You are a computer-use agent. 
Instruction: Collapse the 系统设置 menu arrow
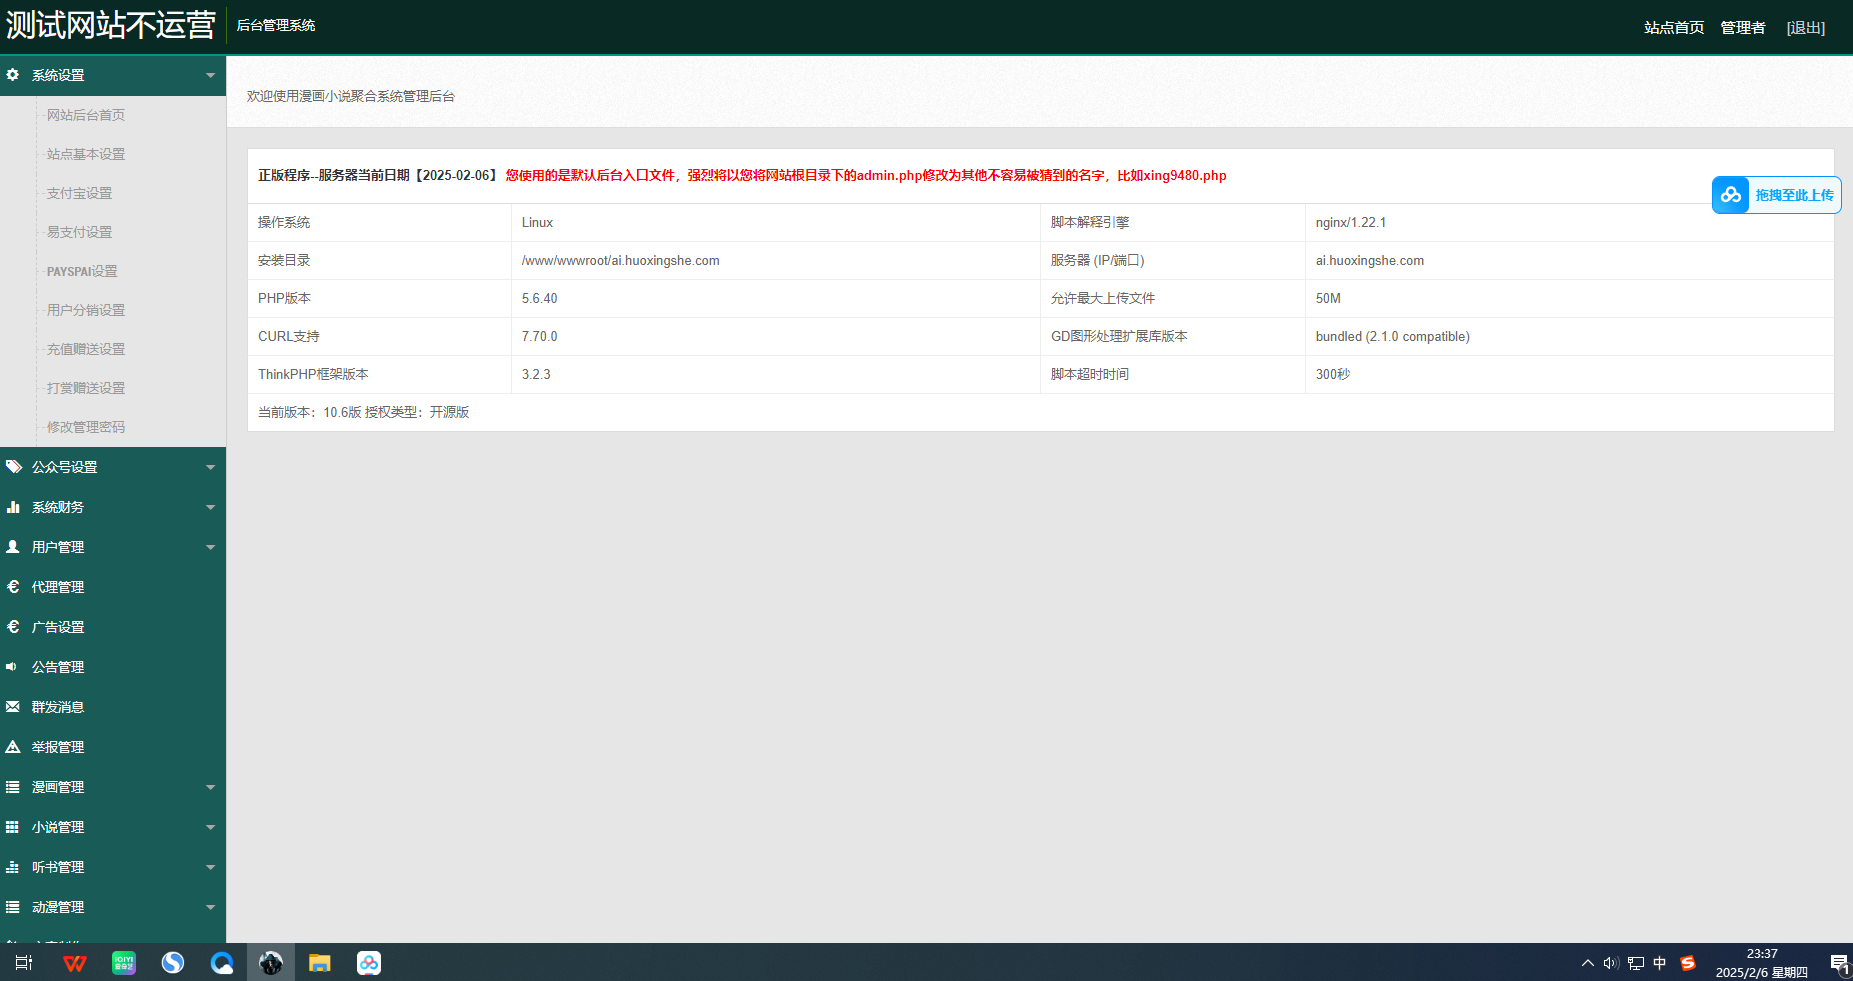[x=210, y=75]
